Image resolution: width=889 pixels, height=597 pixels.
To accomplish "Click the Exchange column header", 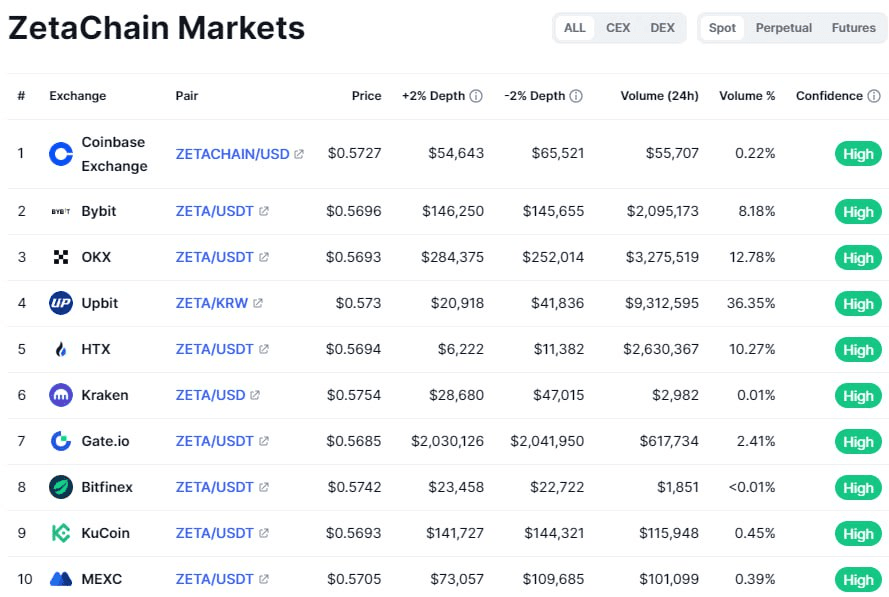I will pyautogui.click(x=78, y=96).
